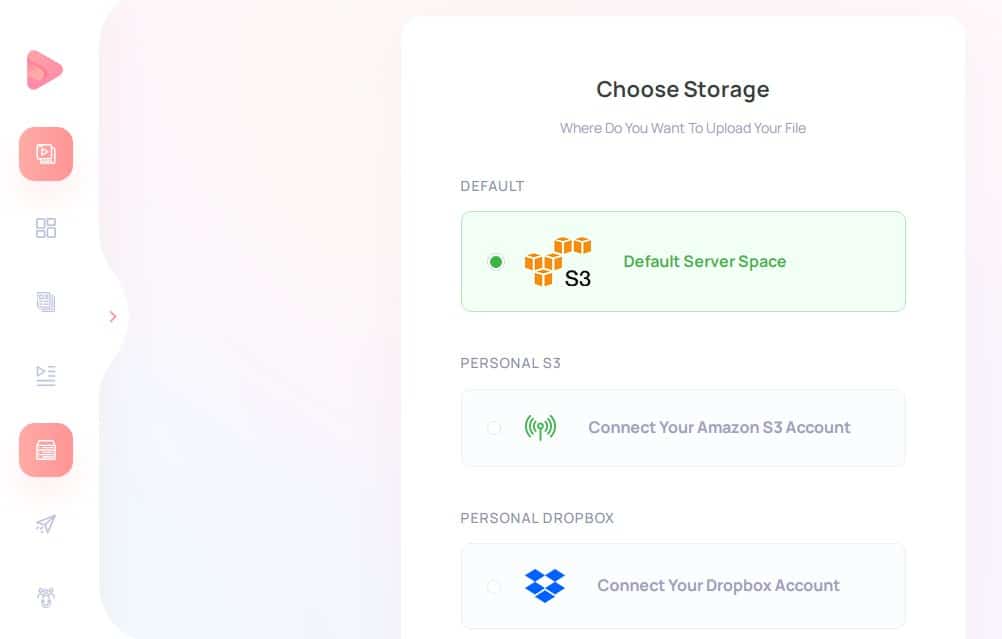Click the Amazon S3 cubes logo
This screenshot has width=1002, height=639.
click(558, 261)
